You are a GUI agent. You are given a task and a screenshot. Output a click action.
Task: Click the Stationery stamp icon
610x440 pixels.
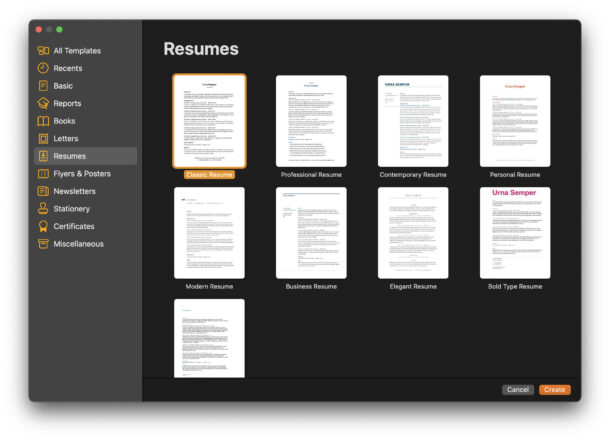[x=43, y=209]
